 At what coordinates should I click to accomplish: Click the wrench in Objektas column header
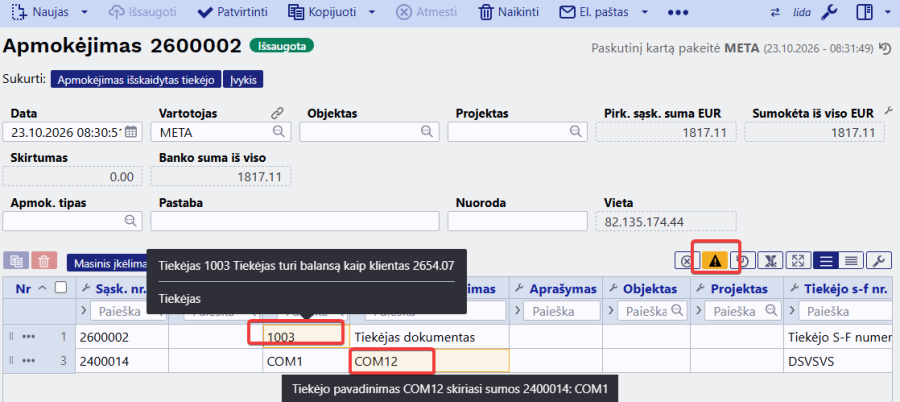click(615, 288)
